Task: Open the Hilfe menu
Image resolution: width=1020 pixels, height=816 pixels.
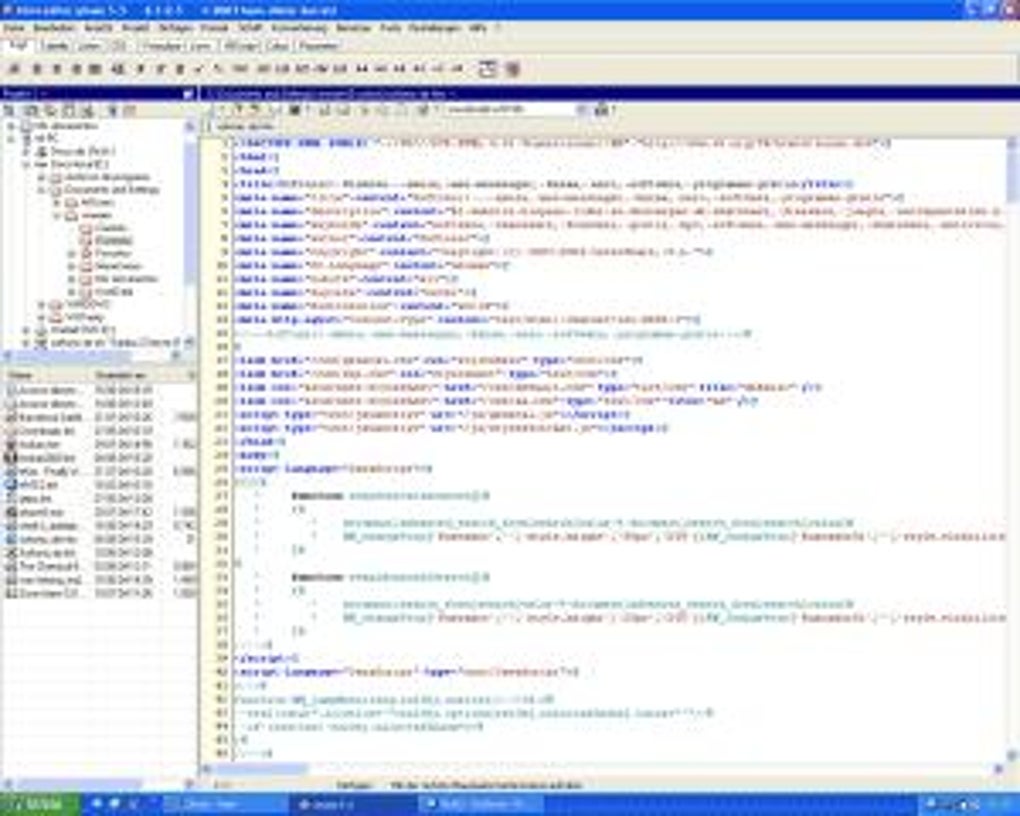Action: tap(477, 28)
